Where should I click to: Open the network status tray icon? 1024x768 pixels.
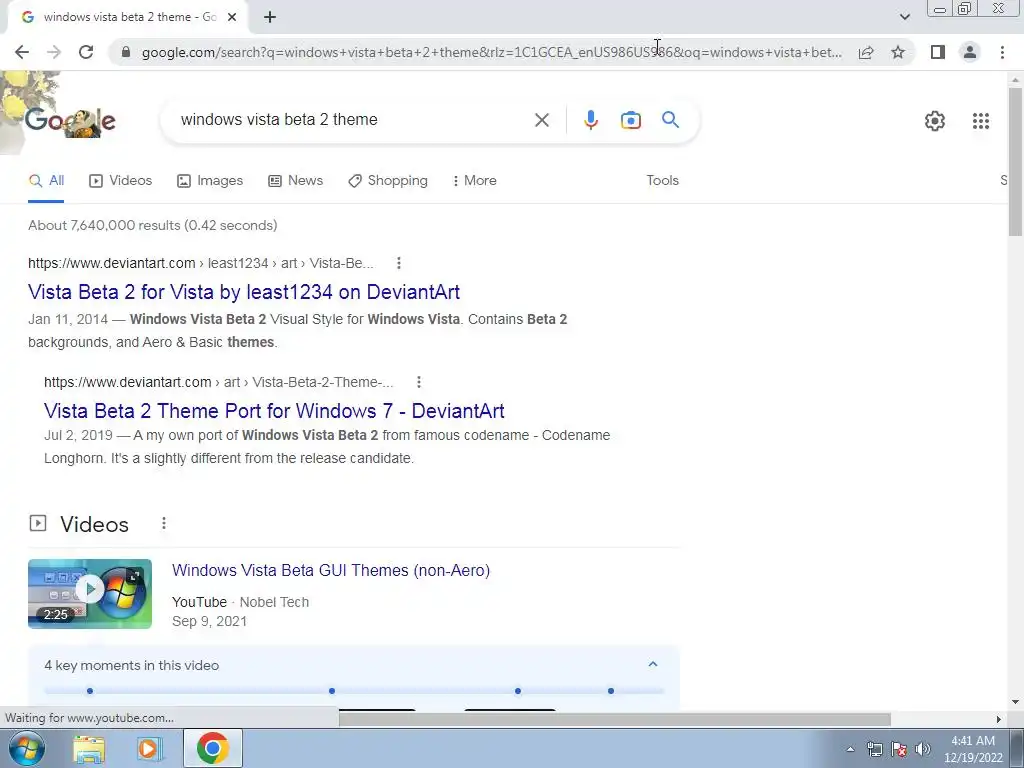[874, 749]
